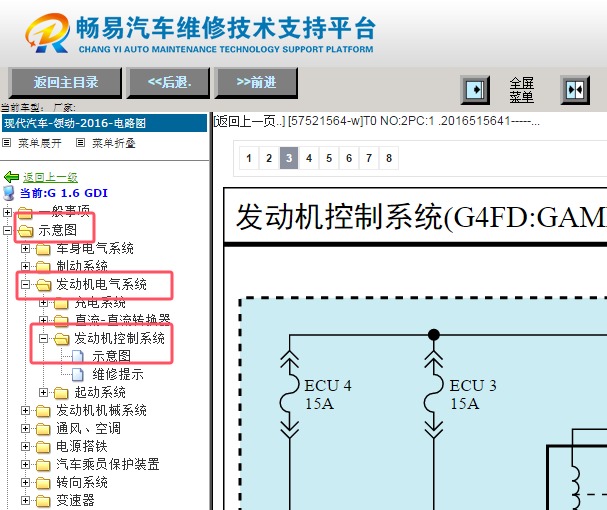Click the 菜单展开 option
The image size is (607, 510).
[39, 143]
